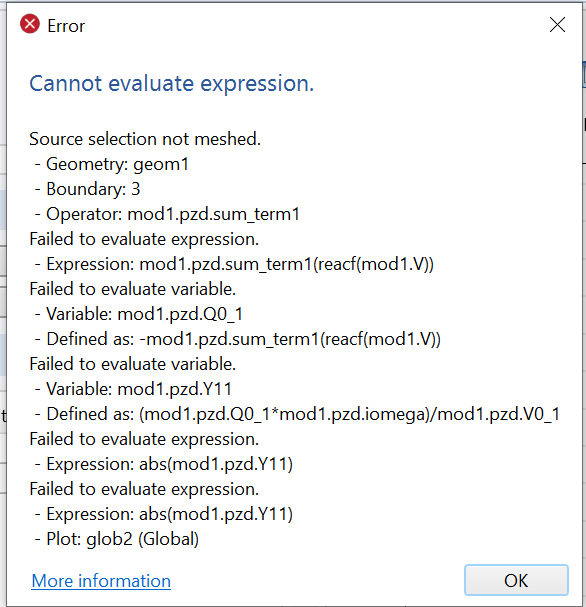Click the 'Geometry: geom1' line

pos(111,164)
